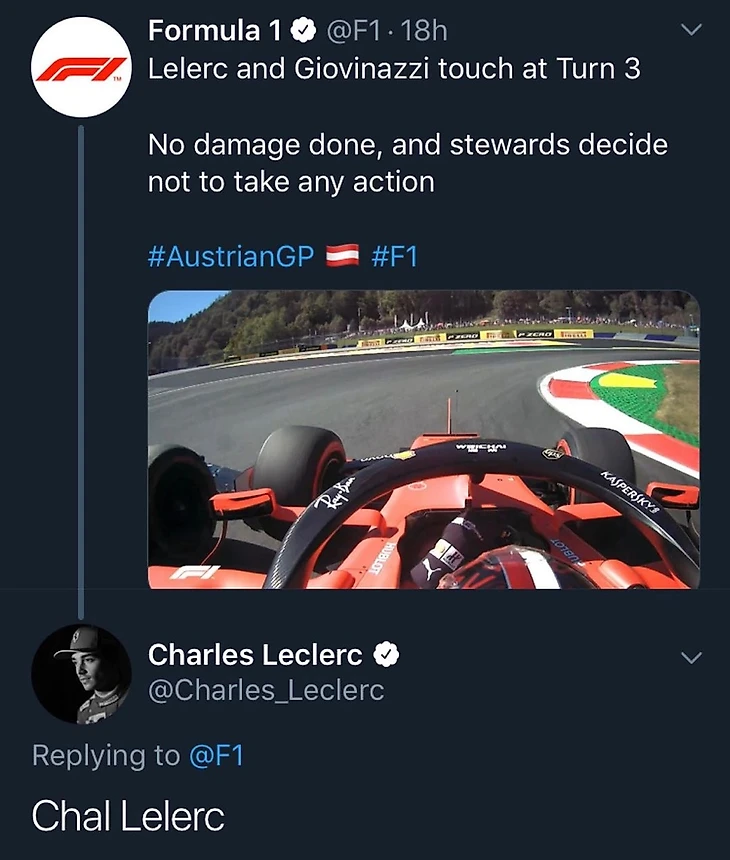
Task: Click the Formula 1 profile avatar
Action: (81, 67)
